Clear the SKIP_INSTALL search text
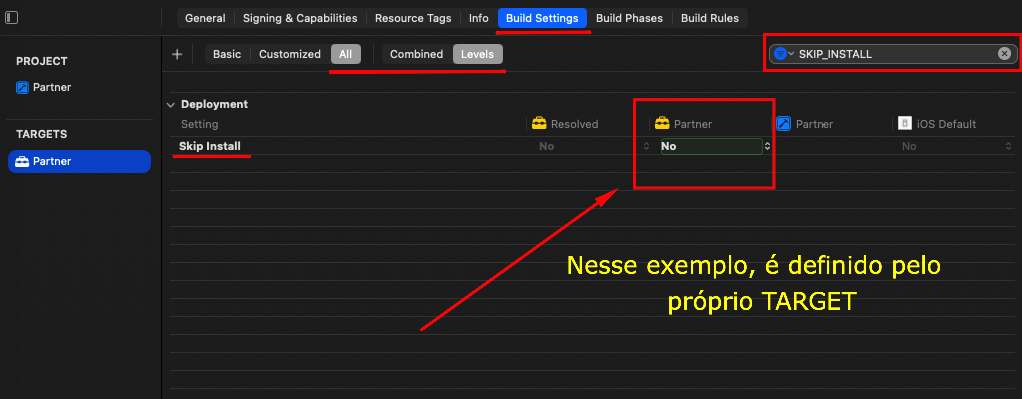The image size is (1022, 399). (1004, 53)
